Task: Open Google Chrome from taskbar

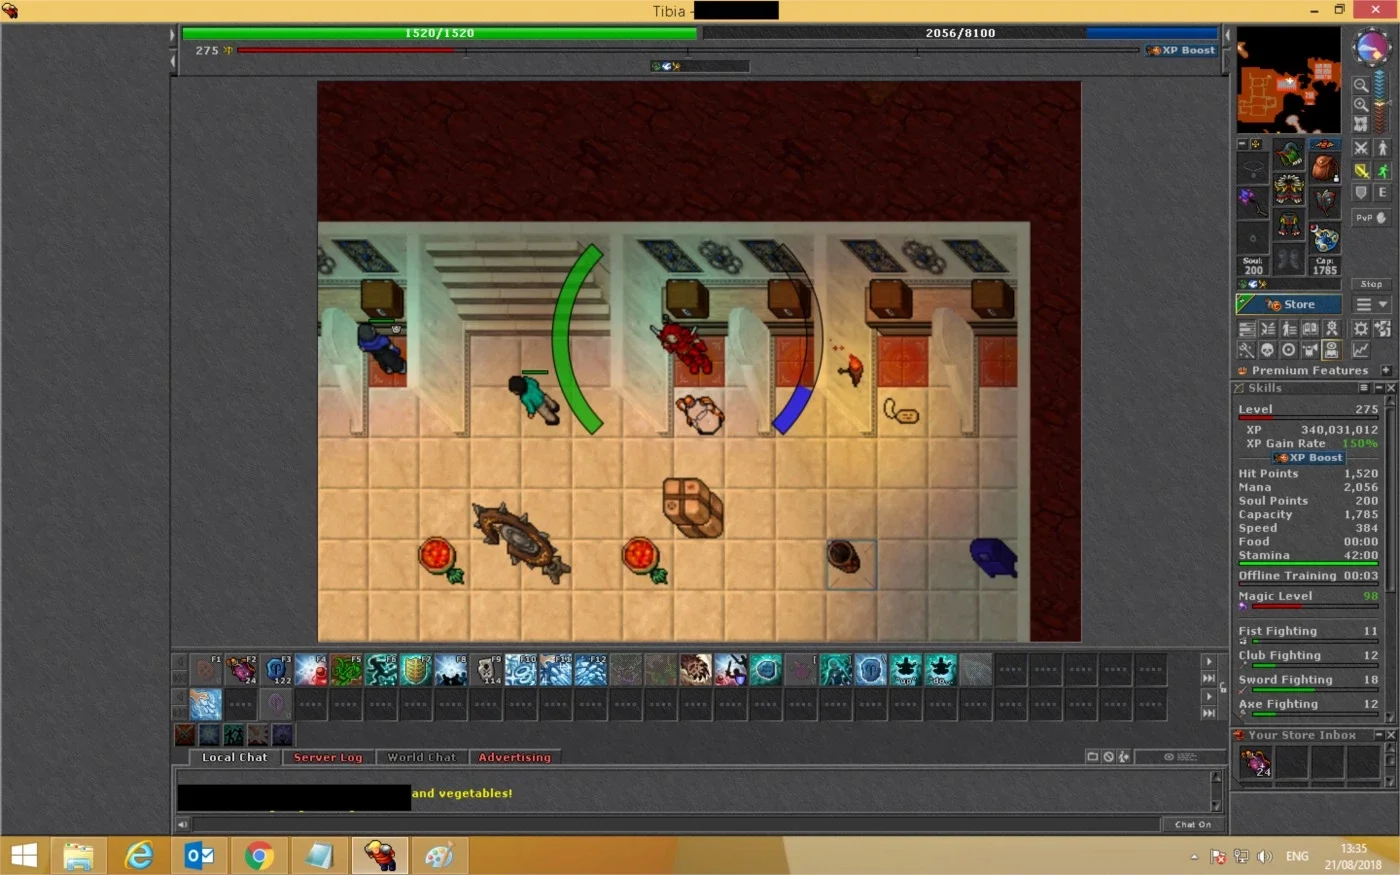Action: click(x=259, y=856)
